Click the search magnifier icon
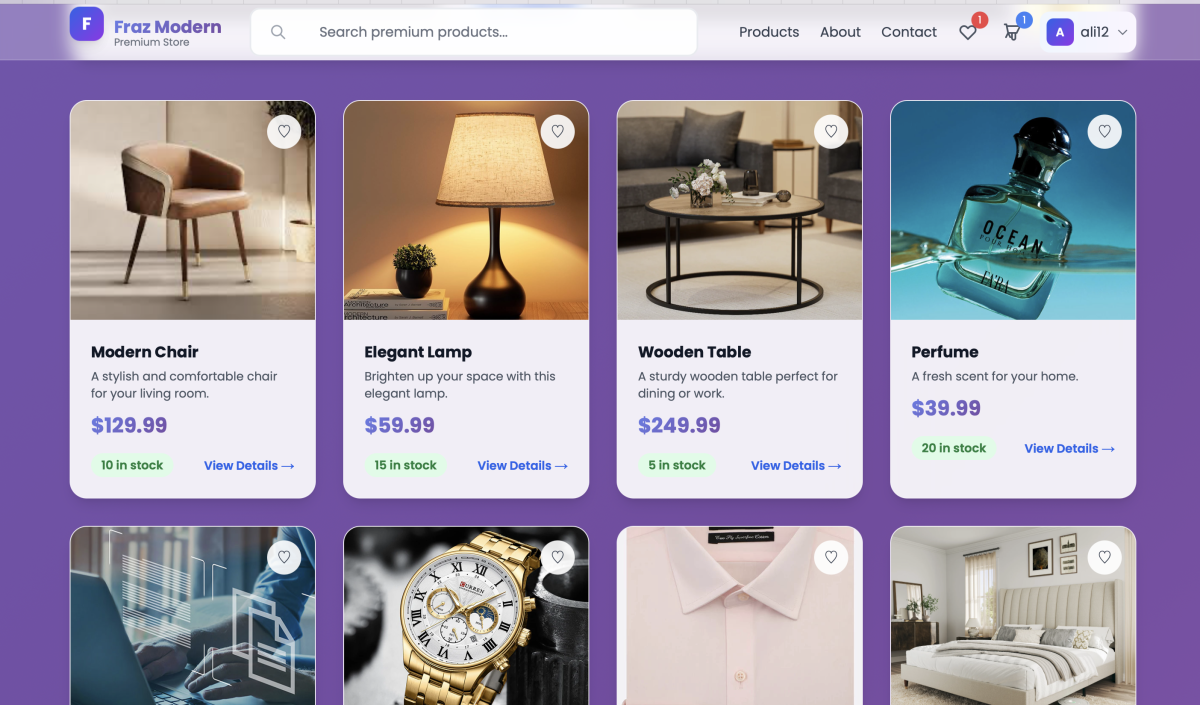The image size is (1200, 705). [278, 32]
